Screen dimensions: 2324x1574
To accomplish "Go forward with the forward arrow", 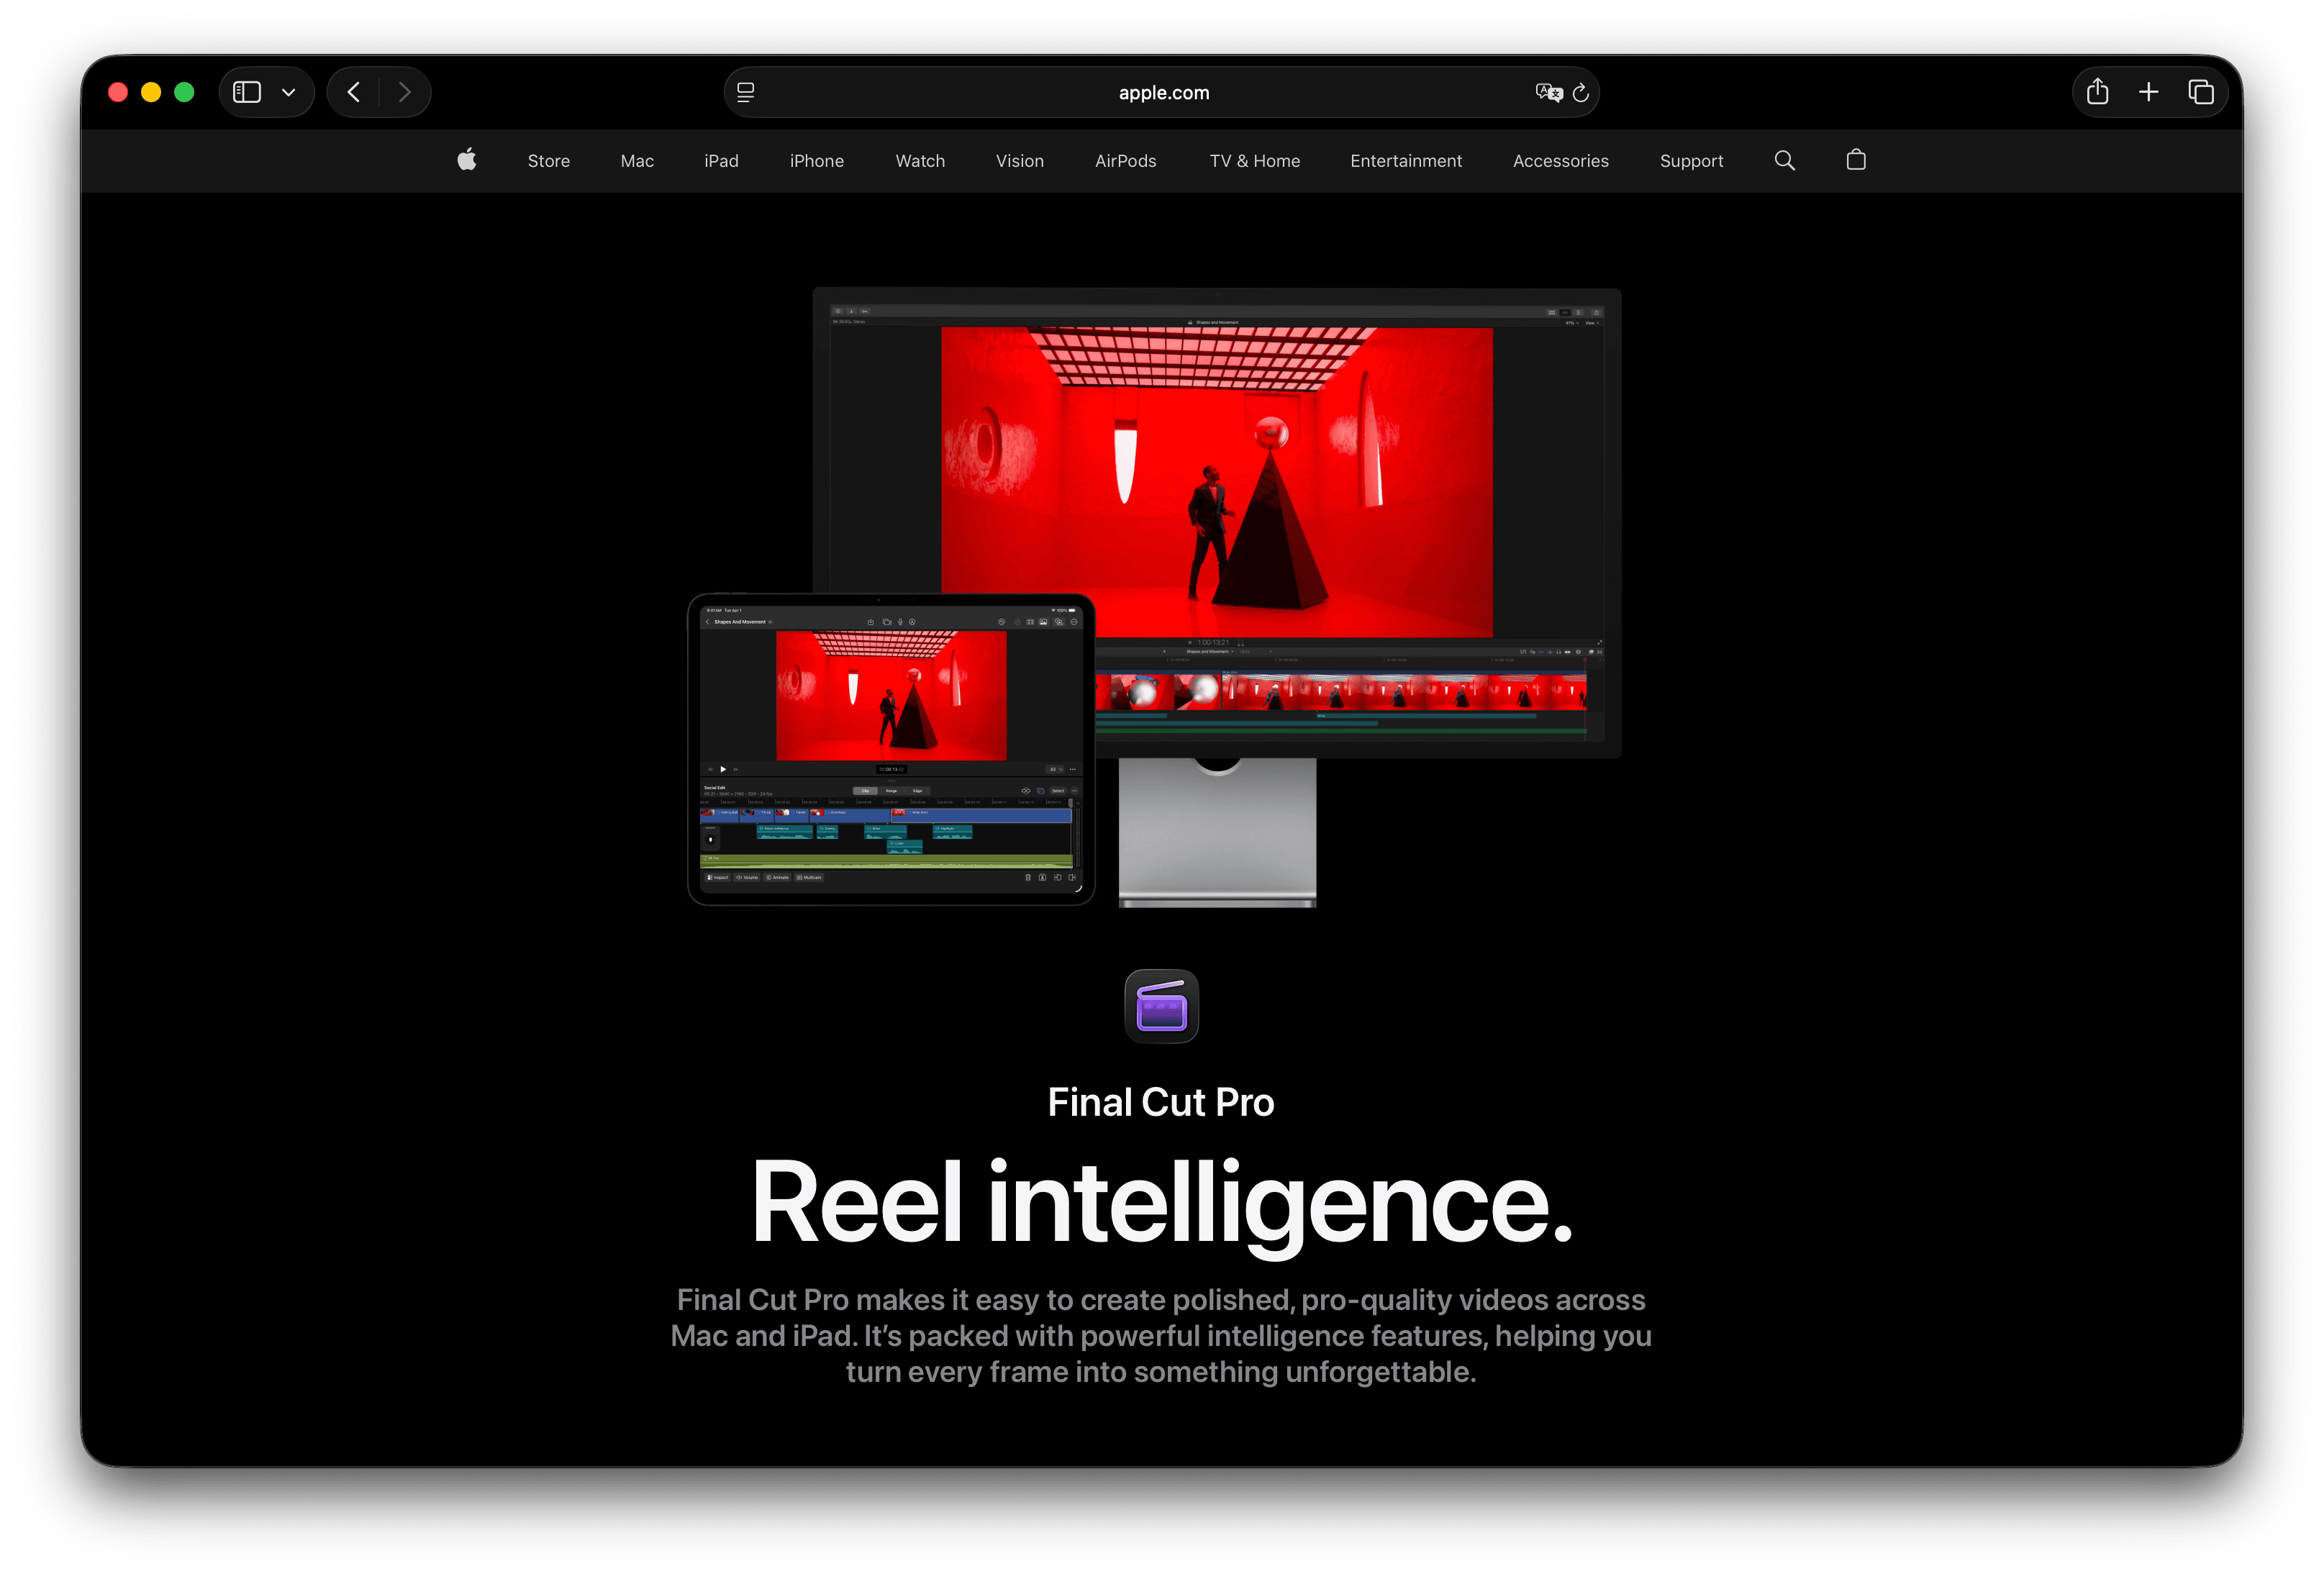I will click(x=405, y=92).
